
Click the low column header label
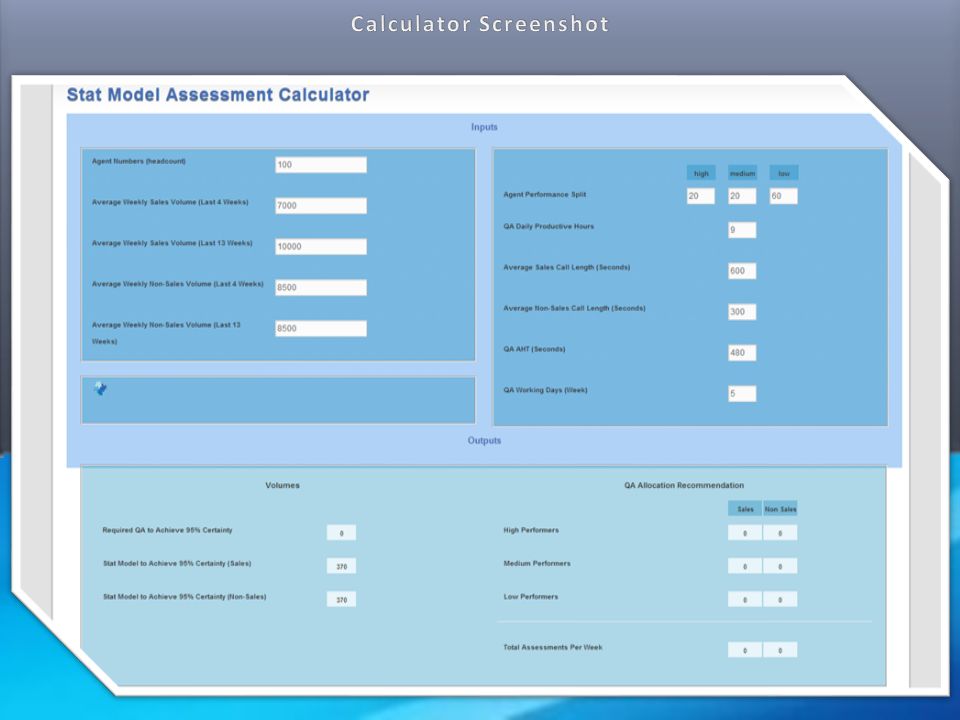(784, 173)
